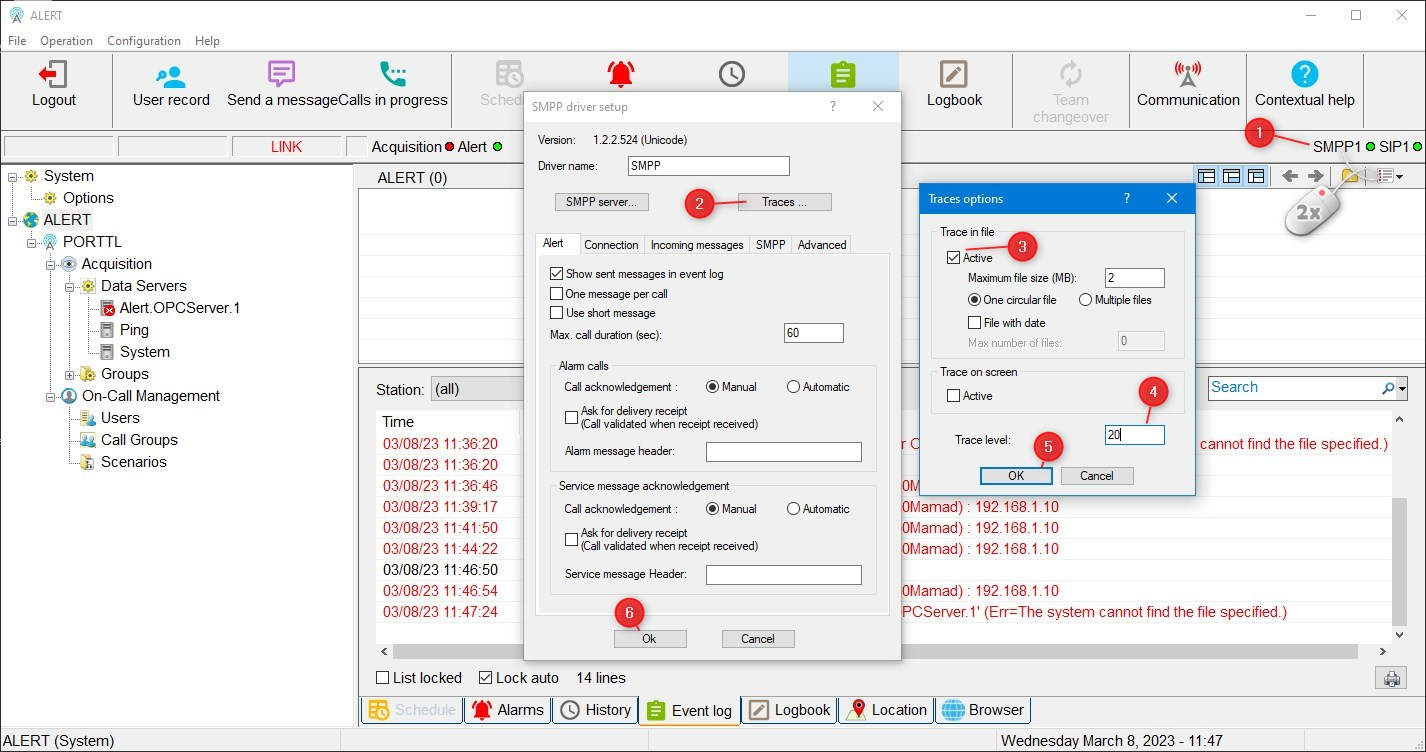Screen dimensions: 1426x752
Task: Collapse the Data Servers tree node
Action: [x=70, y=286]
